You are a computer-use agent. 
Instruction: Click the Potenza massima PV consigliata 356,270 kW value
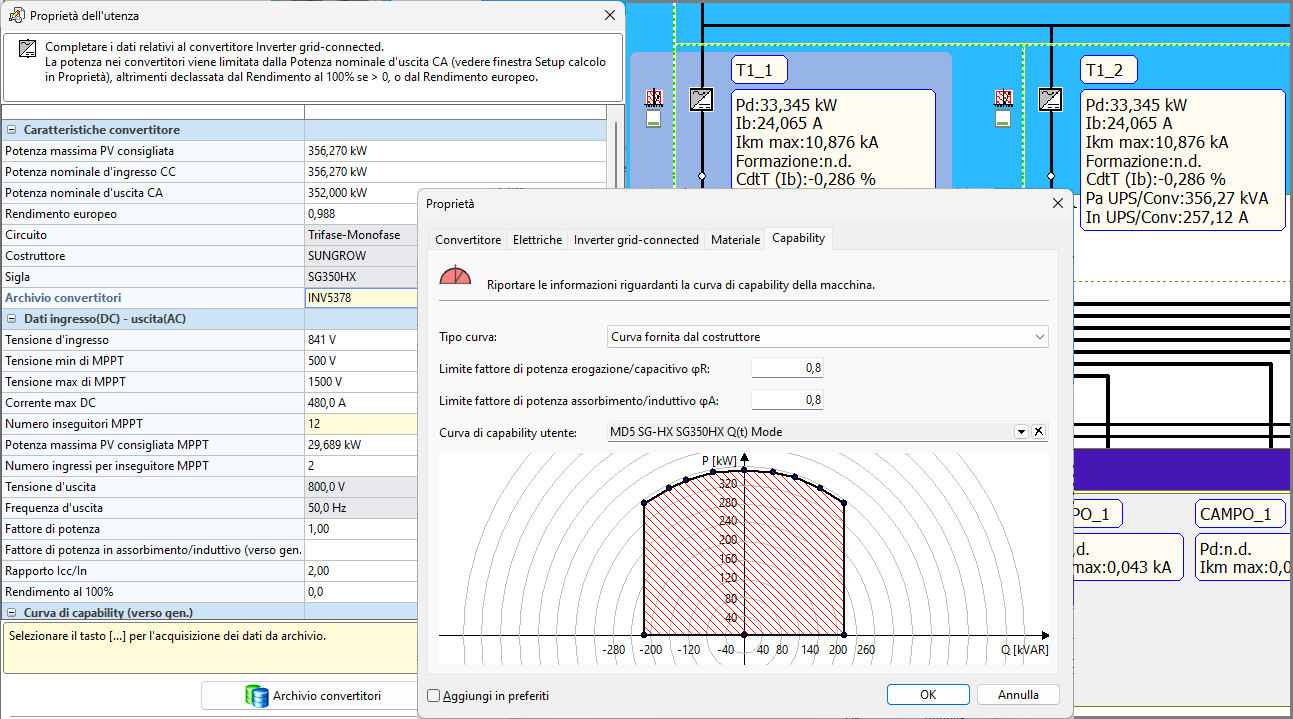[455, 151]
